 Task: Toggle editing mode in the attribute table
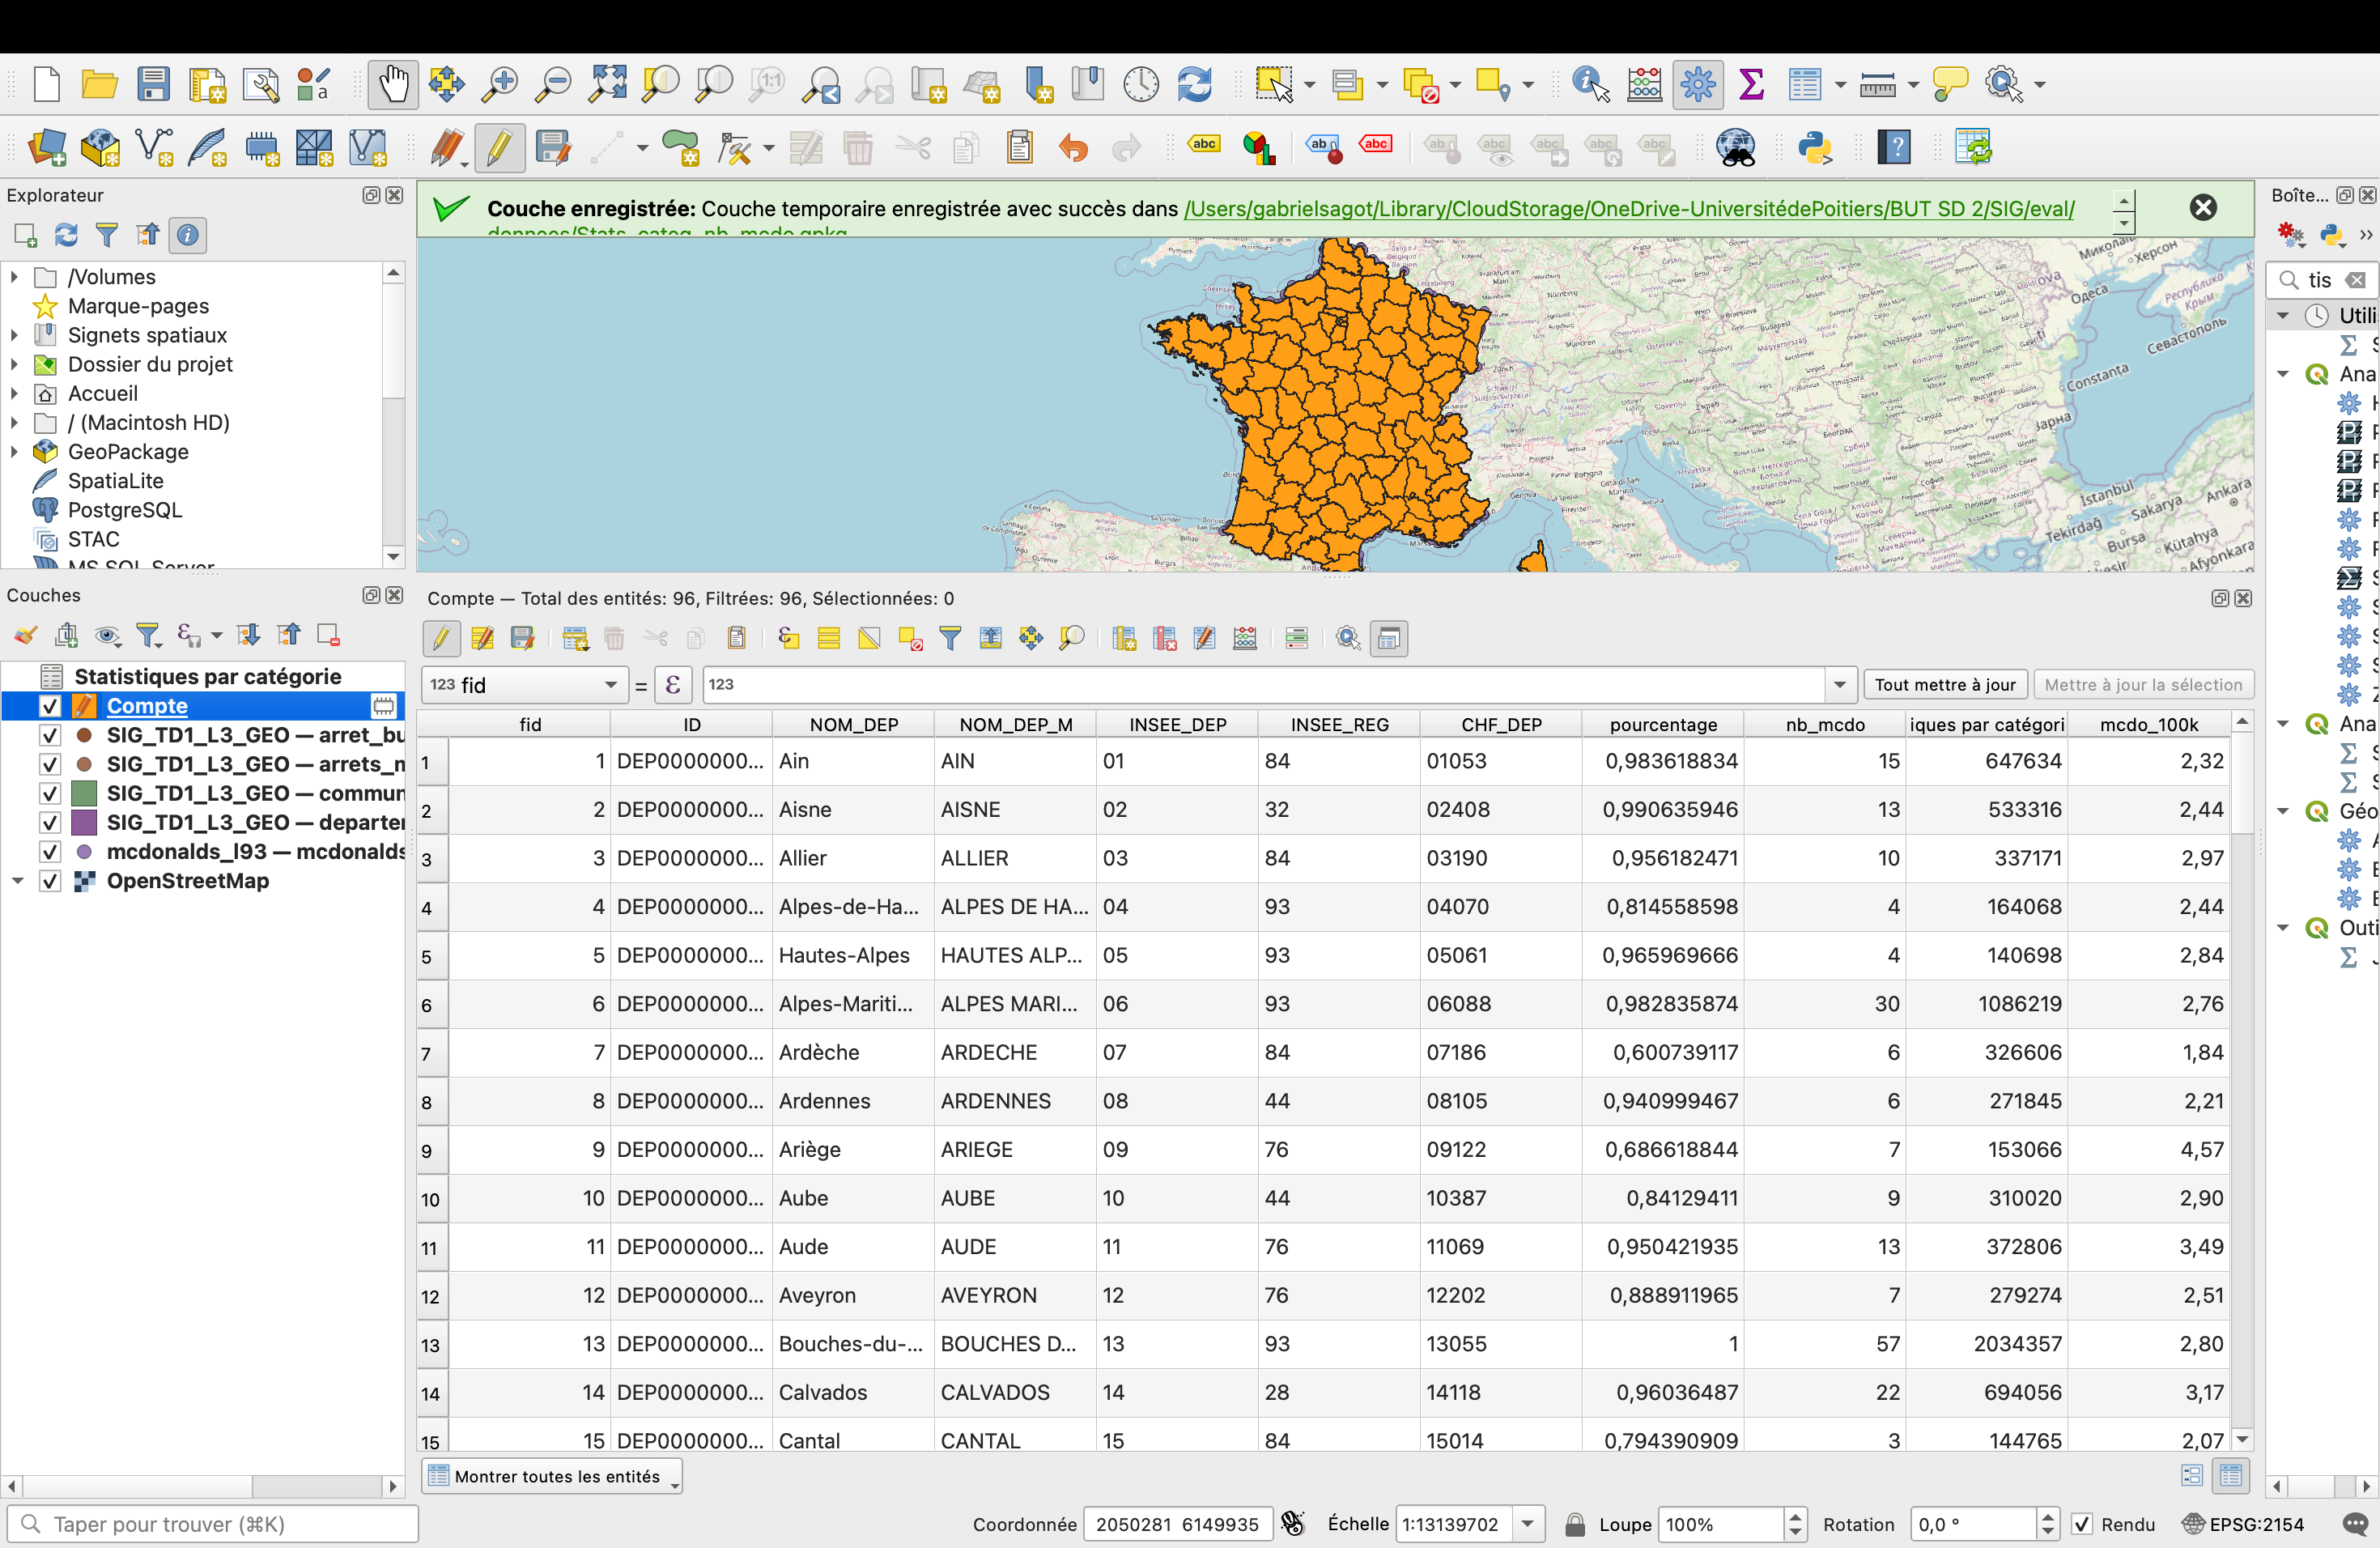click(x=441, y=638)
